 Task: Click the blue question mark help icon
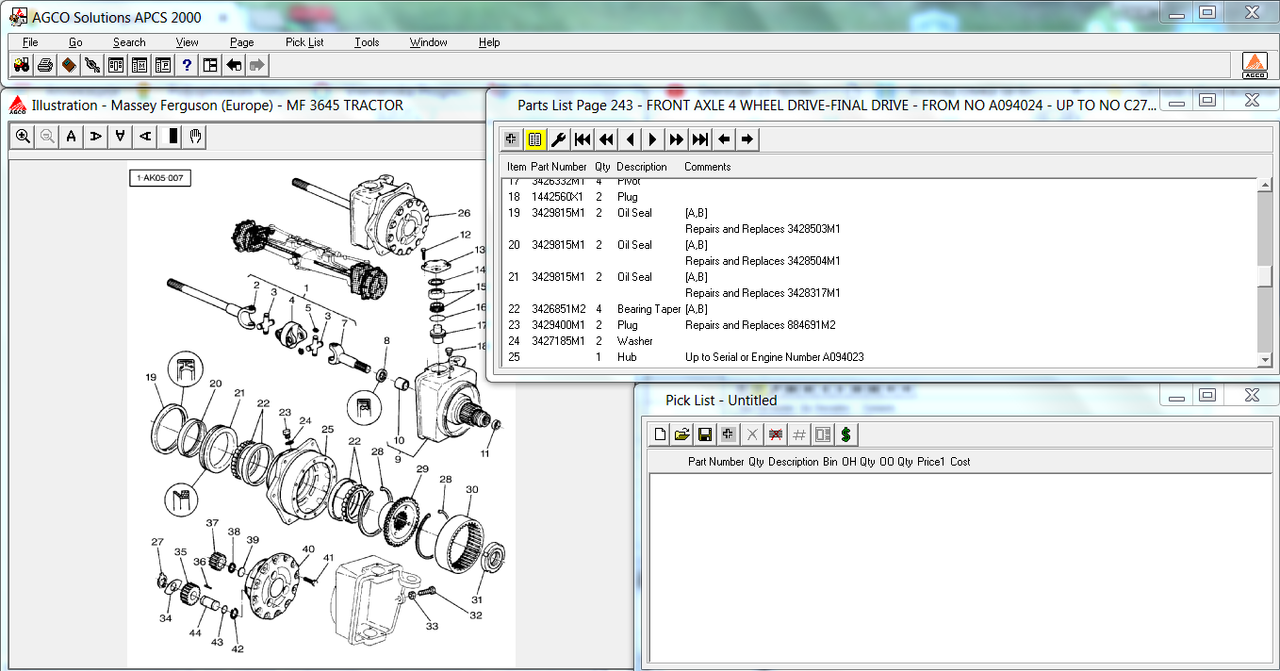(x=186, y=65)
